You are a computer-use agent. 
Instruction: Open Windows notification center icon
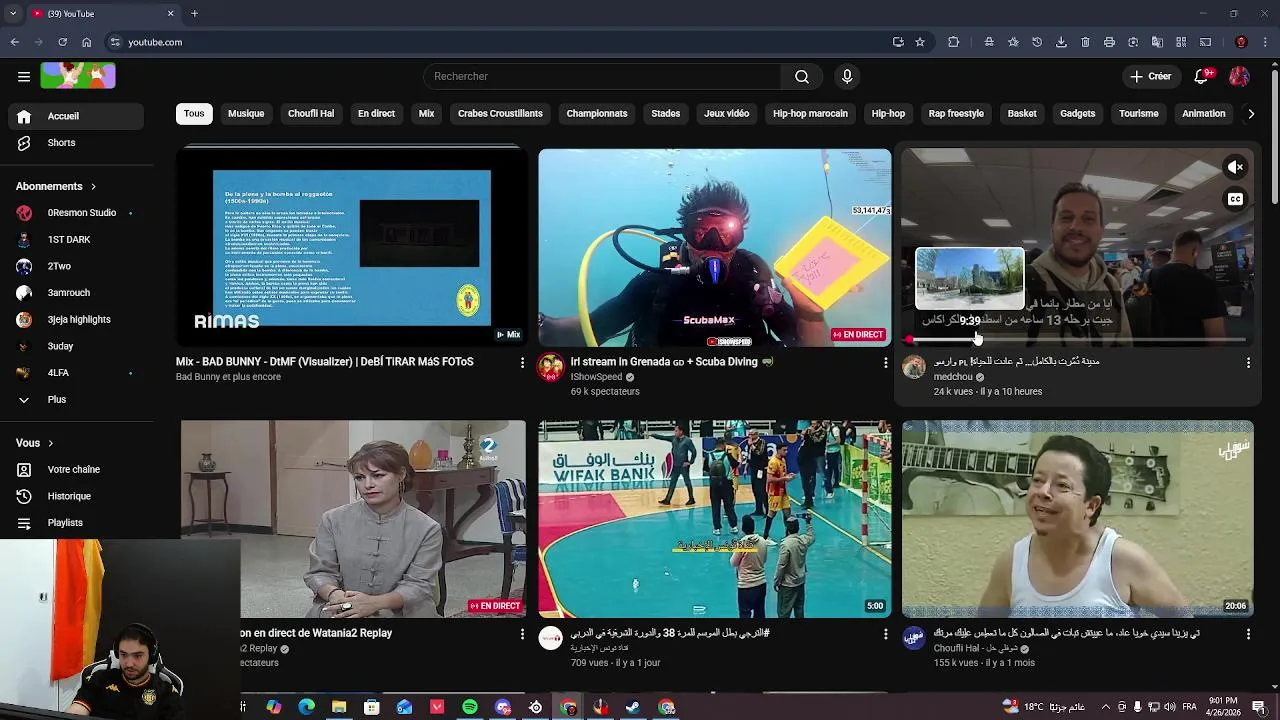(x=1258, y=707)
